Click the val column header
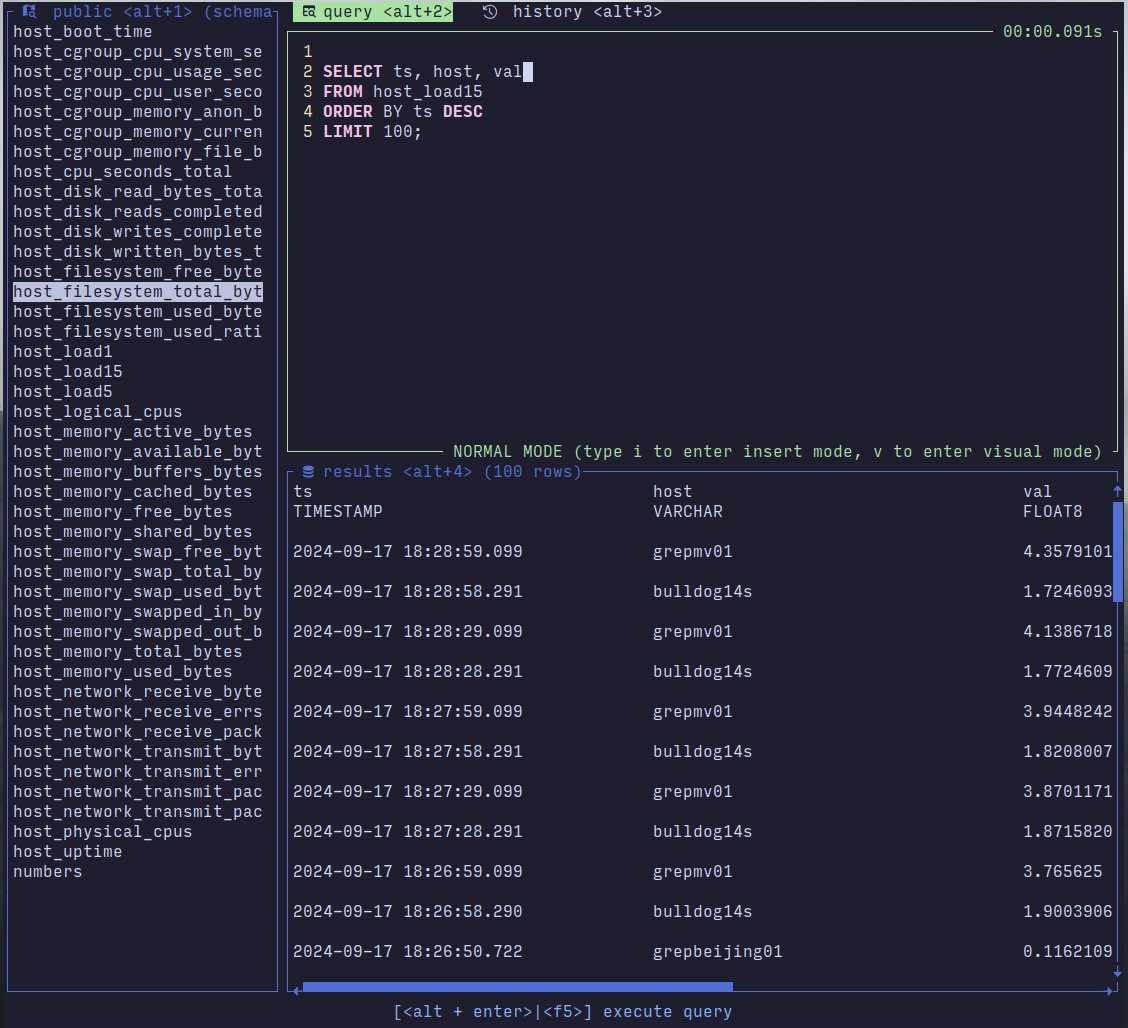Screen dimensions: 1128x1028 1037,492
